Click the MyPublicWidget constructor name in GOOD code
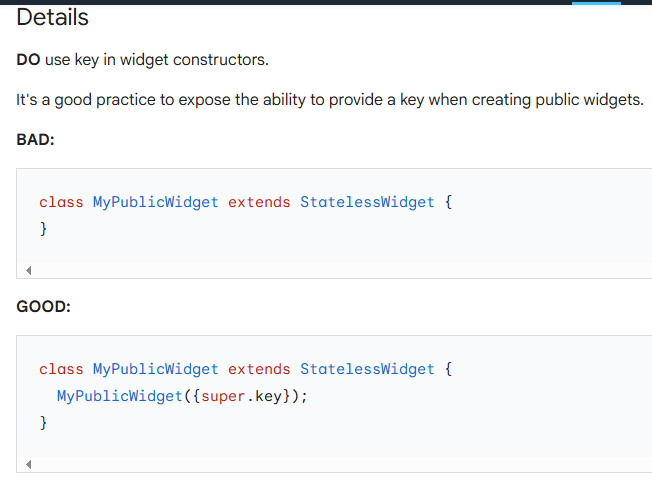Screen dimensions: 652x486 point(119,396)
